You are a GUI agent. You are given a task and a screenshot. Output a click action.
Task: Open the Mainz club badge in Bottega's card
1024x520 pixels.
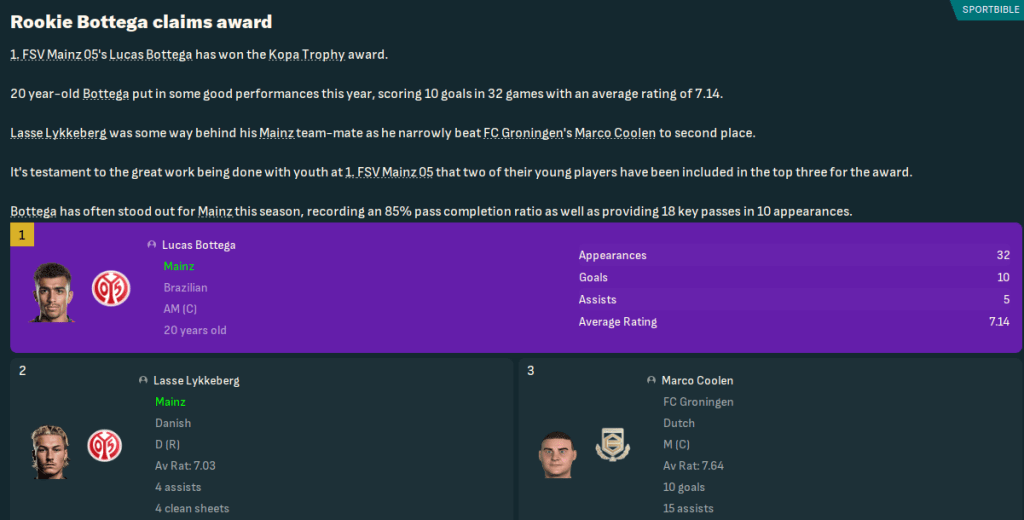(111, 288)
